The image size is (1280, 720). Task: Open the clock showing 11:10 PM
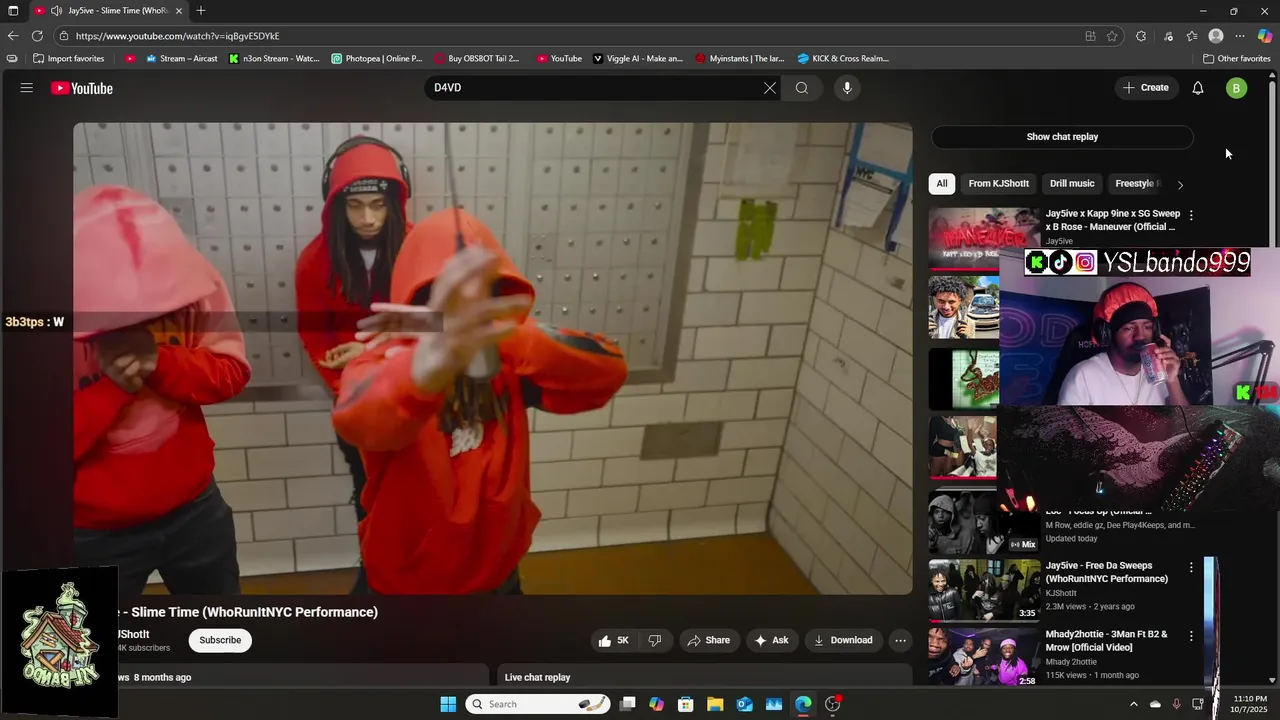[1250, 704]
